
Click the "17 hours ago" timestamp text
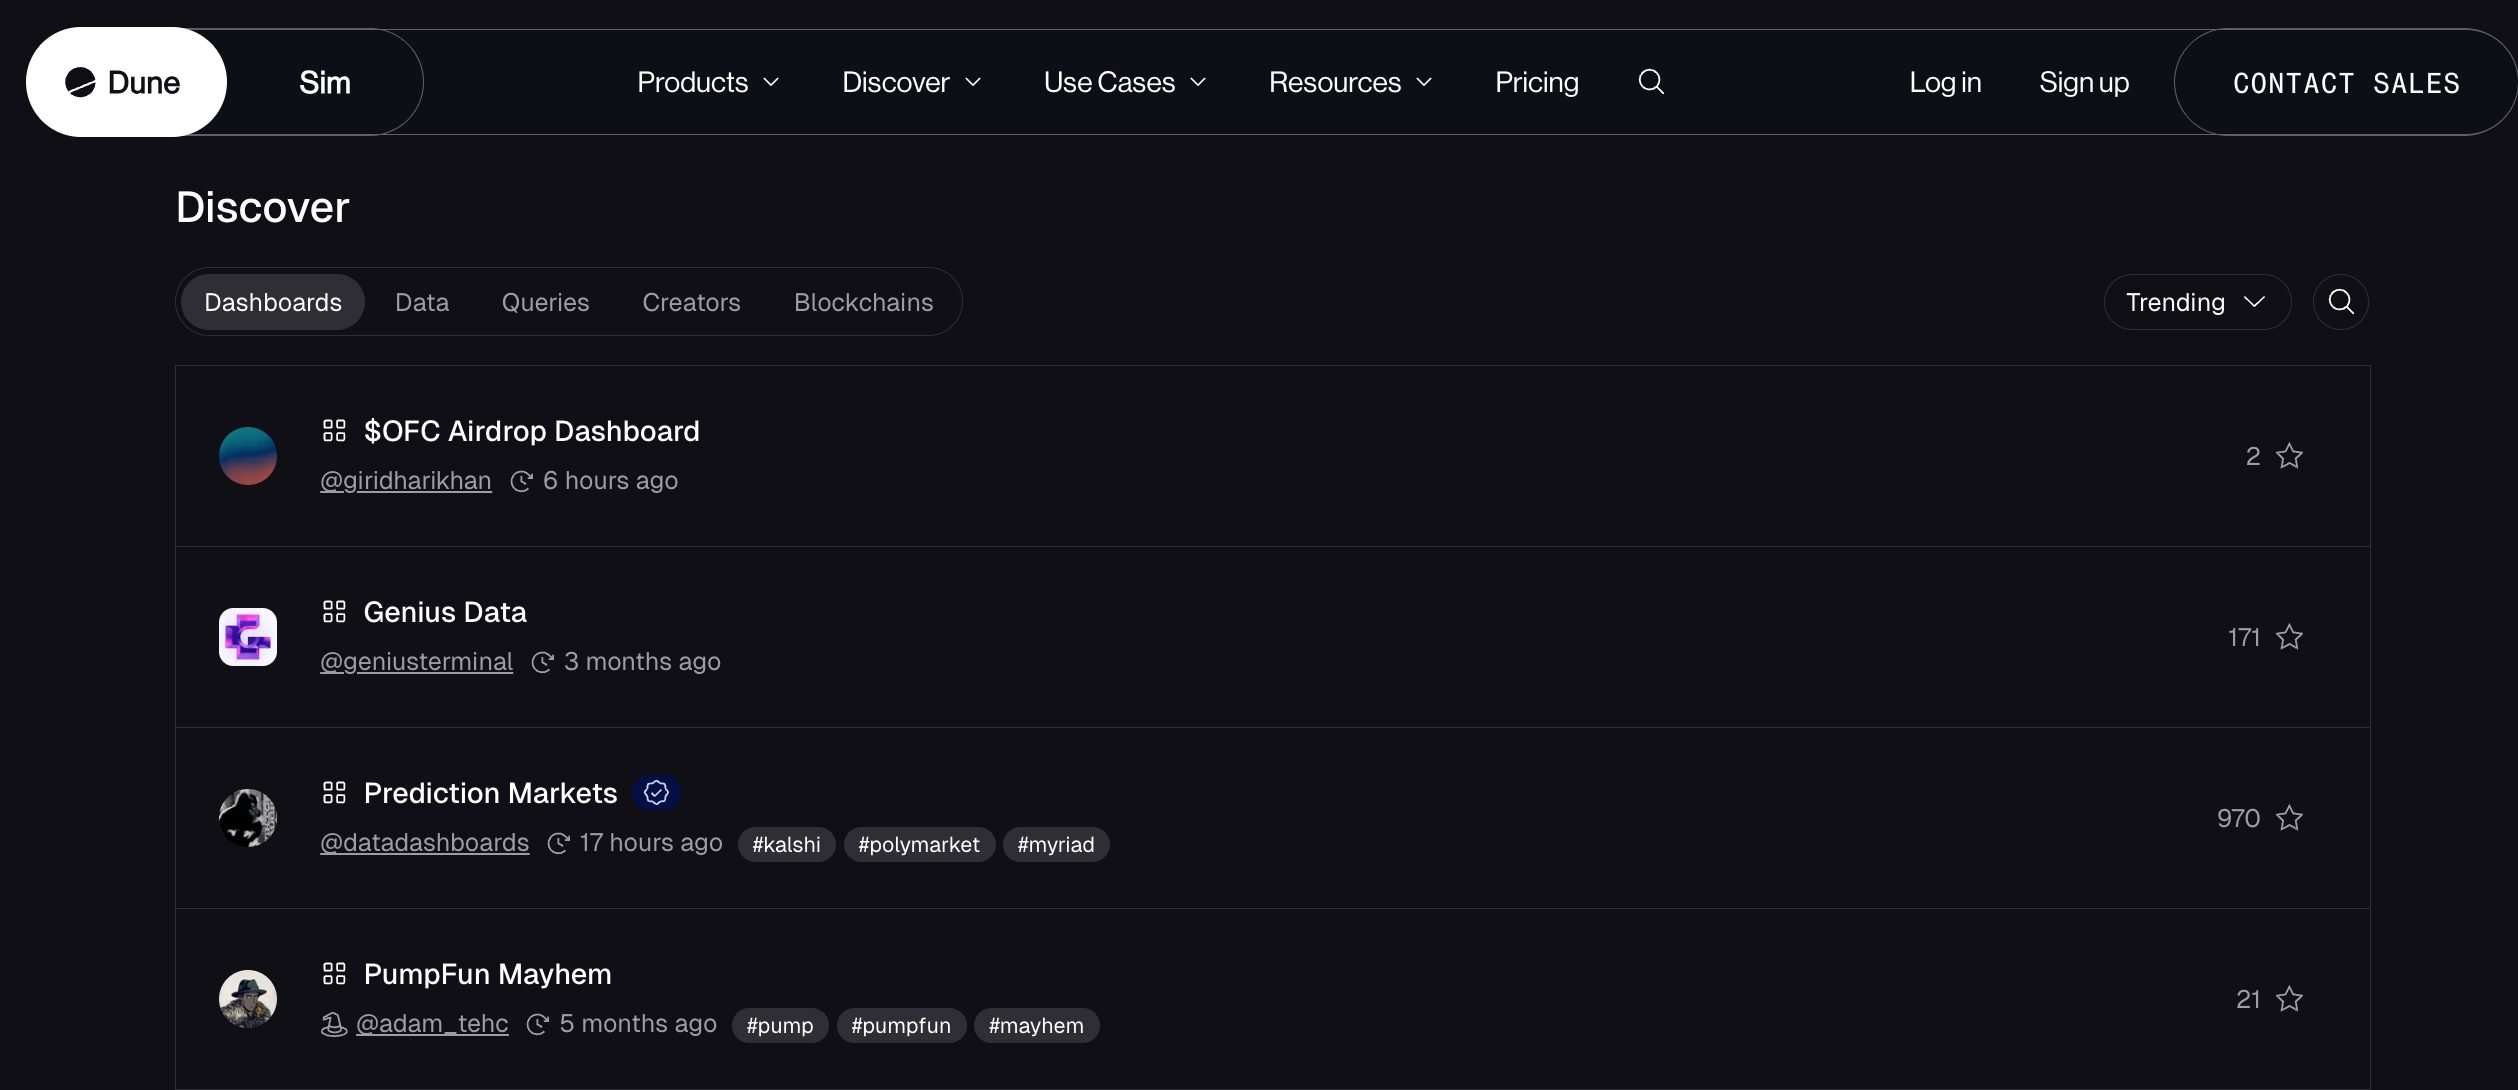pyautogui.click(x=651, y=843)
